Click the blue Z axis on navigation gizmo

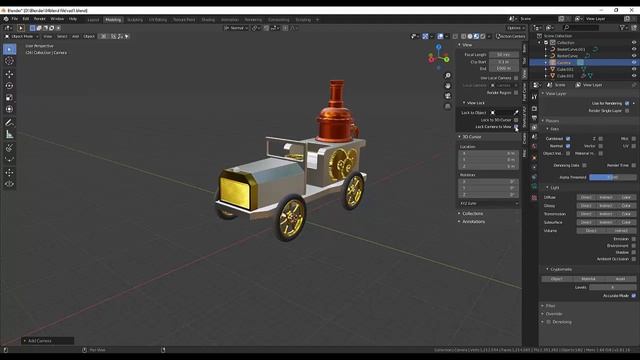(439, 47)
